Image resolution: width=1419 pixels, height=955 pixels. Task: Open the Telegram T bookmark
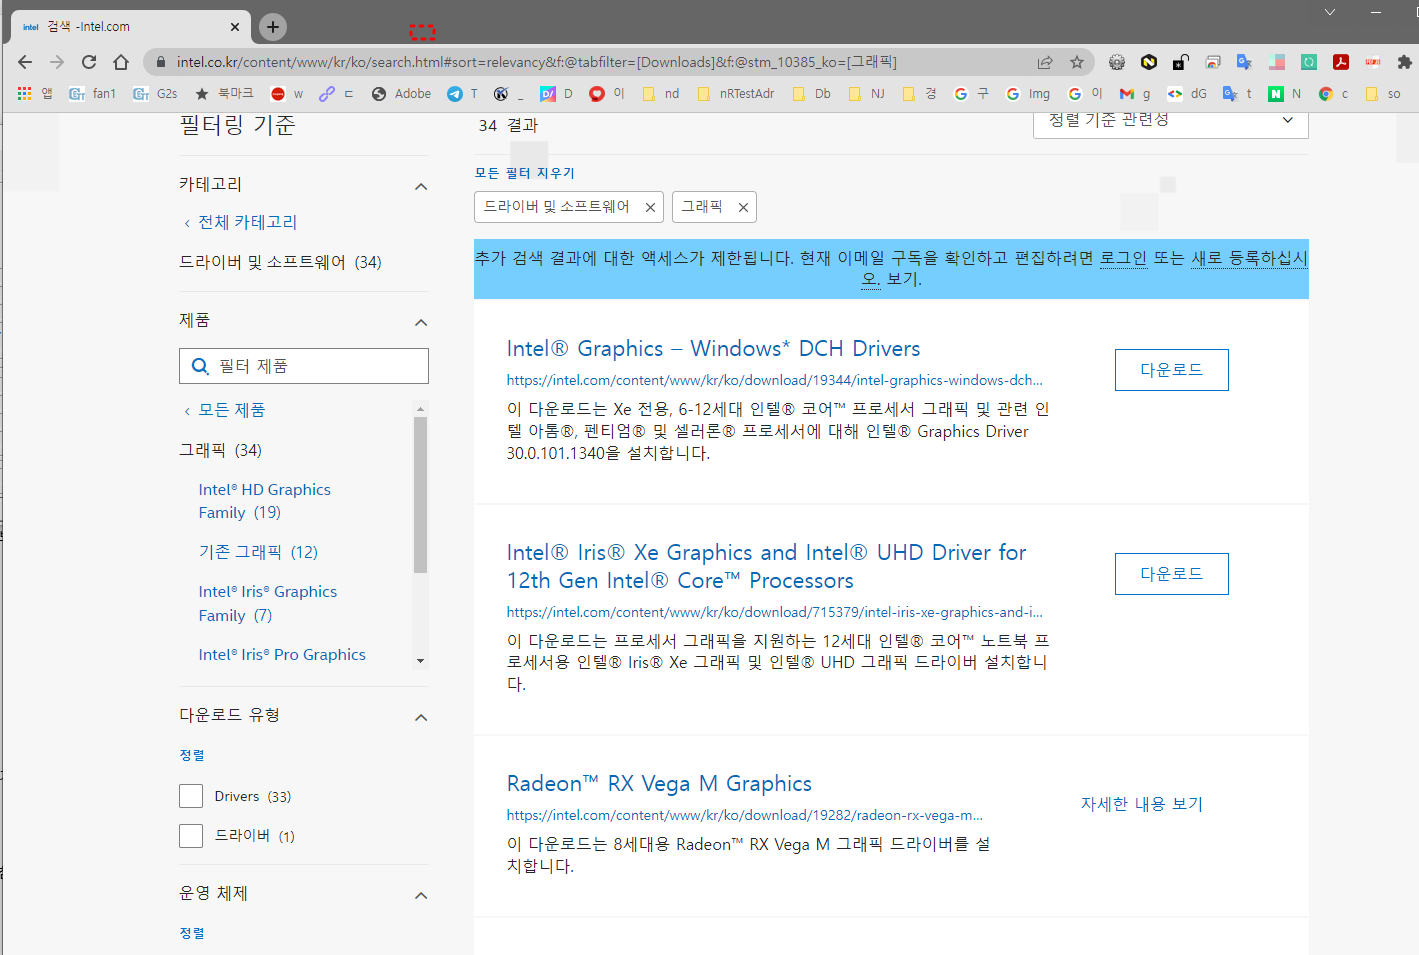(462, 93)
